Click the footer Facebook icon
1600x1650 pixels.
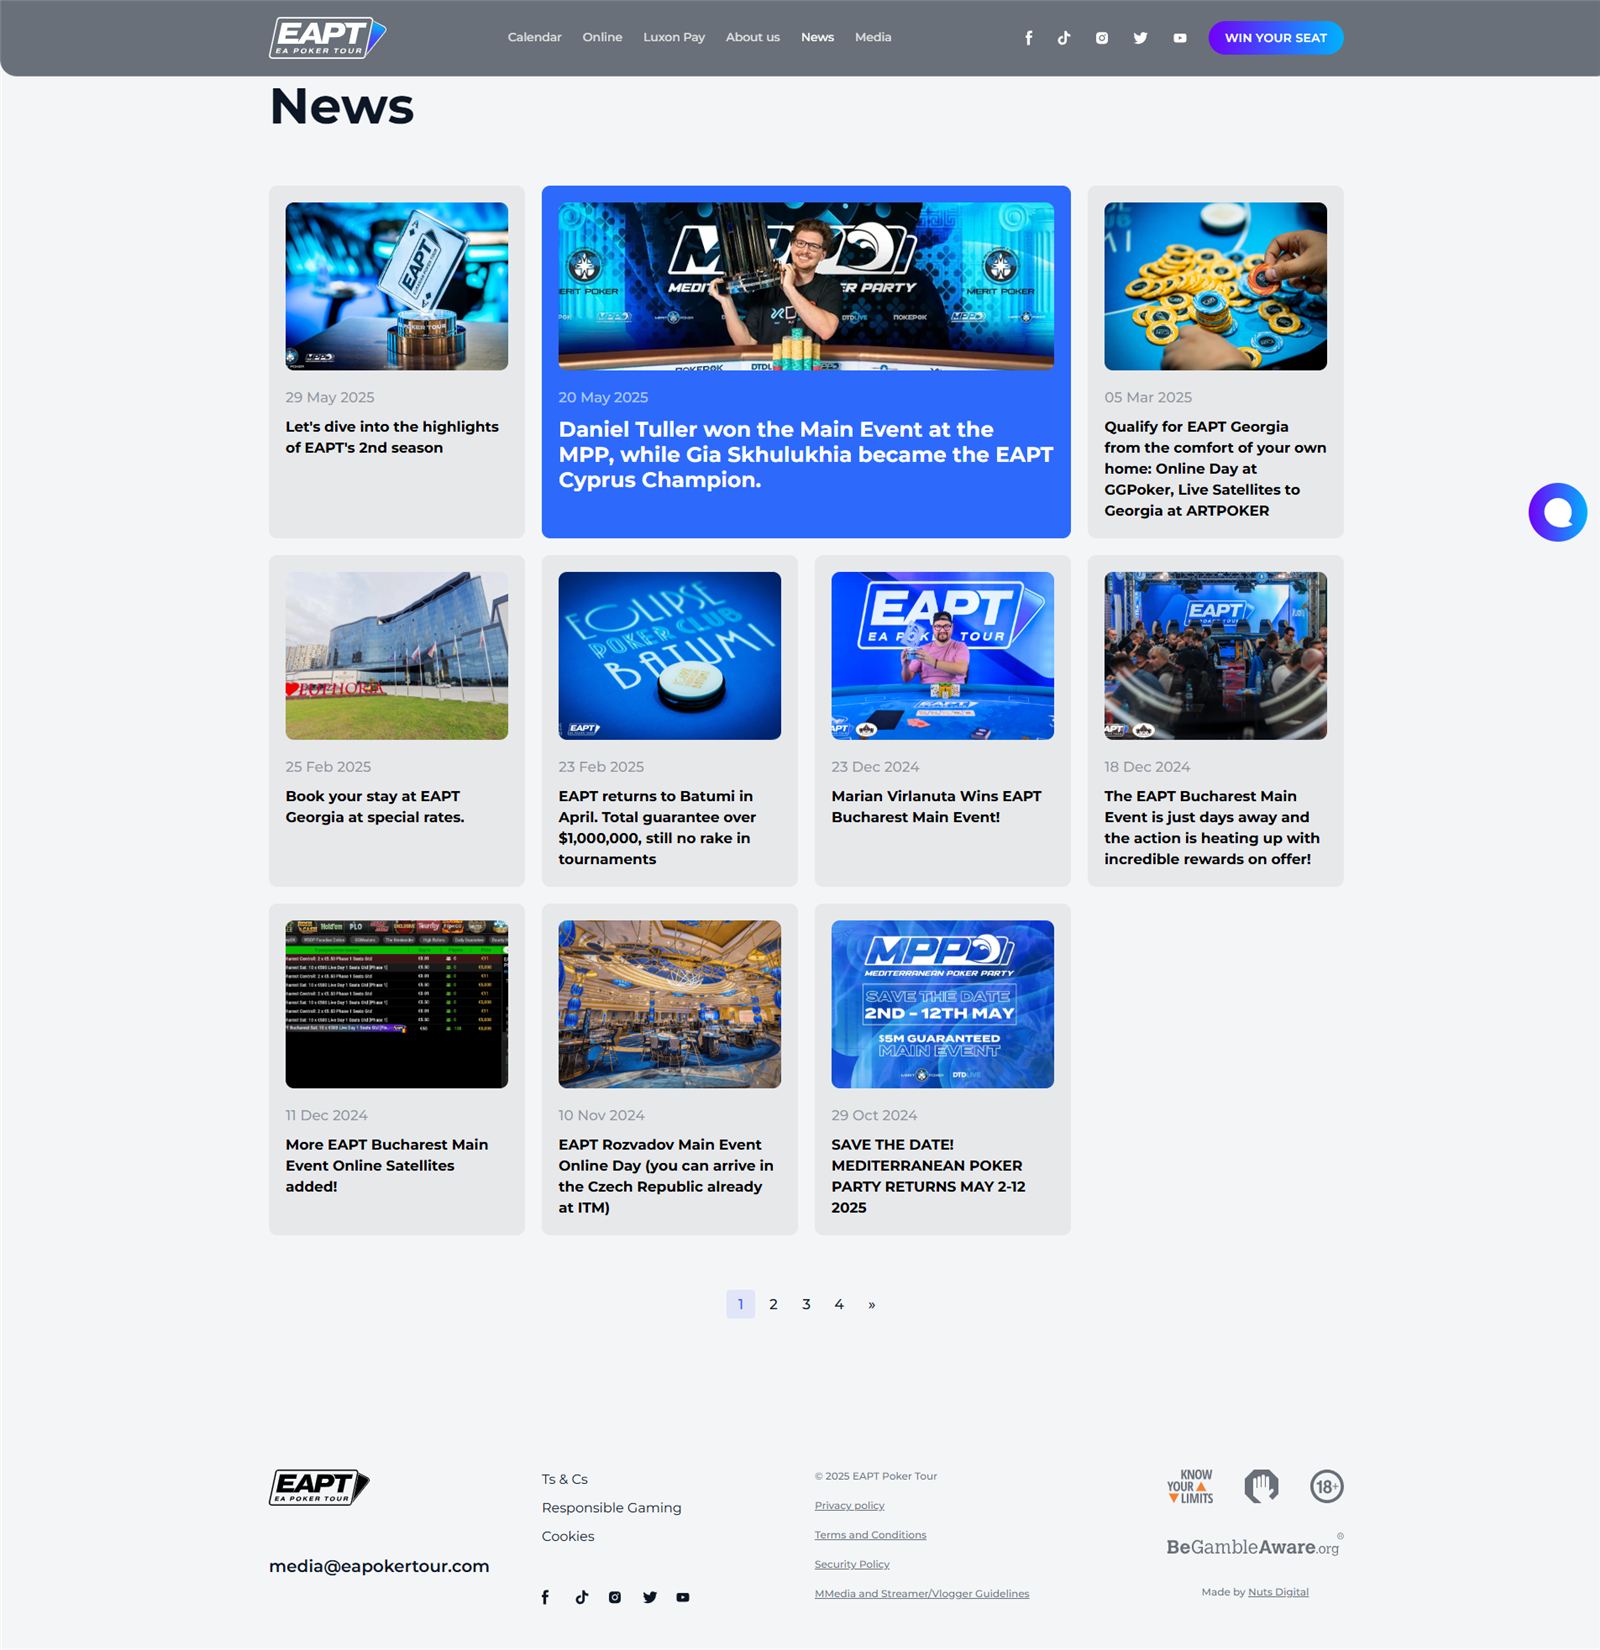[x=545, y=1597]
